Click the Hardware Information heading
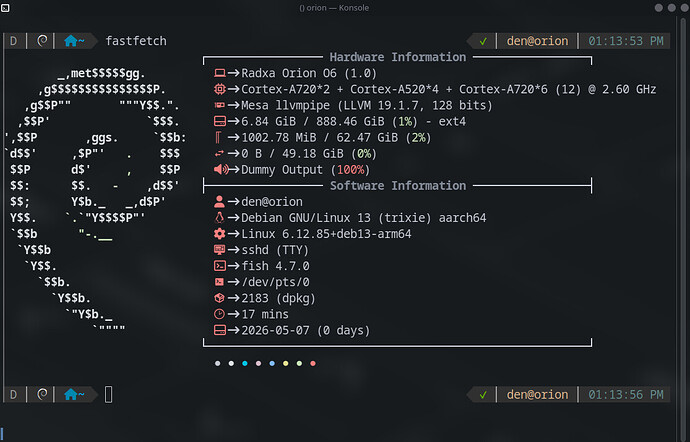Image resolution: width=690 pixels, height=442 pixels. (398, 57)
